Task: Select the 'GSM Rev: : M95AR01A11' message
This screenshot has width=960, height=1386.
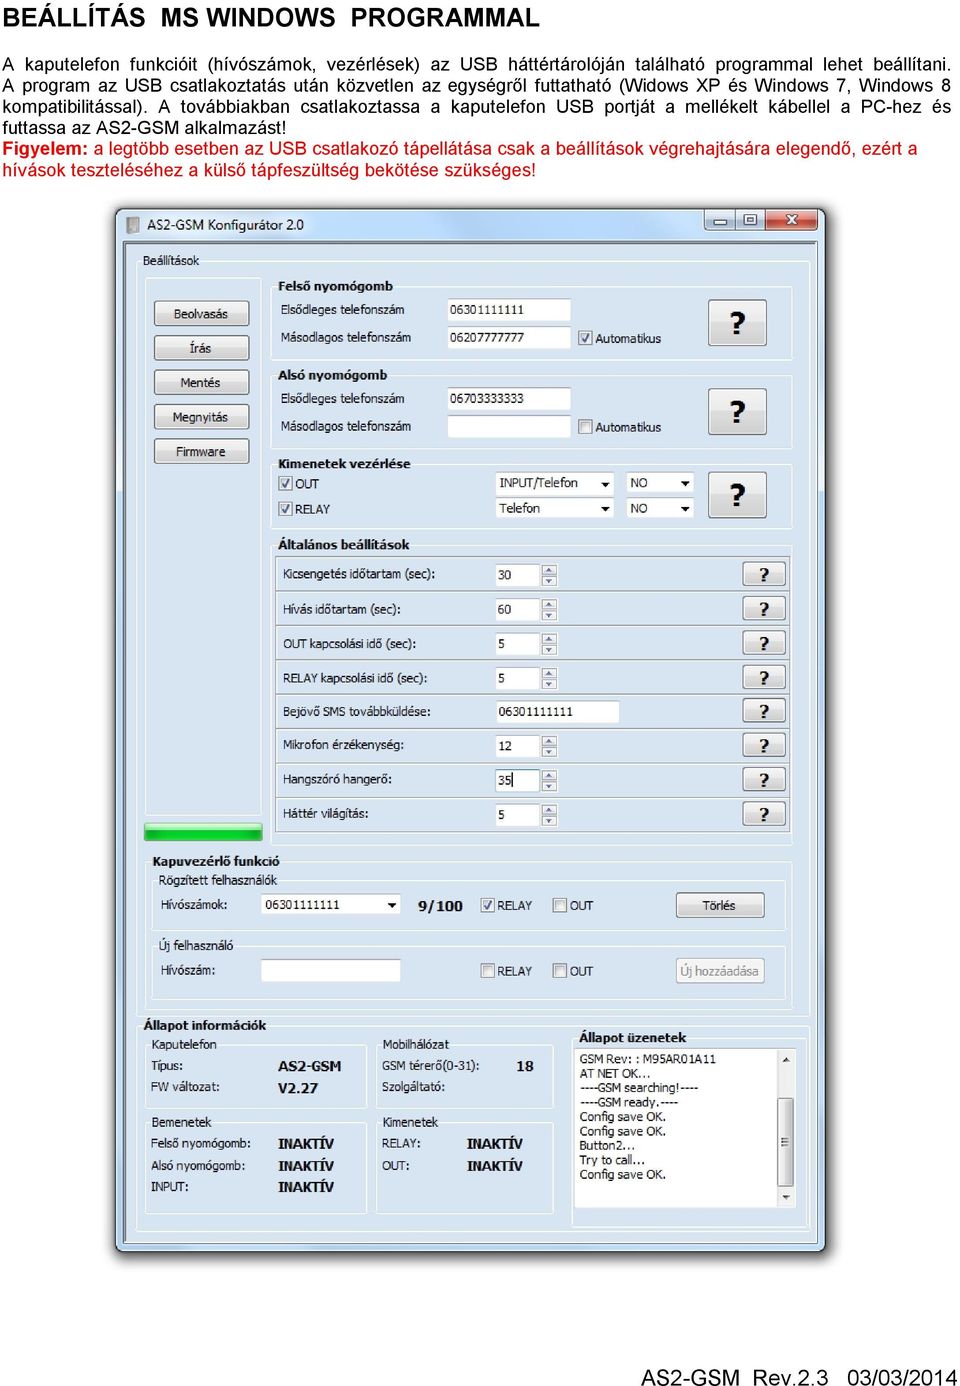Action: tap(648, 1058)
